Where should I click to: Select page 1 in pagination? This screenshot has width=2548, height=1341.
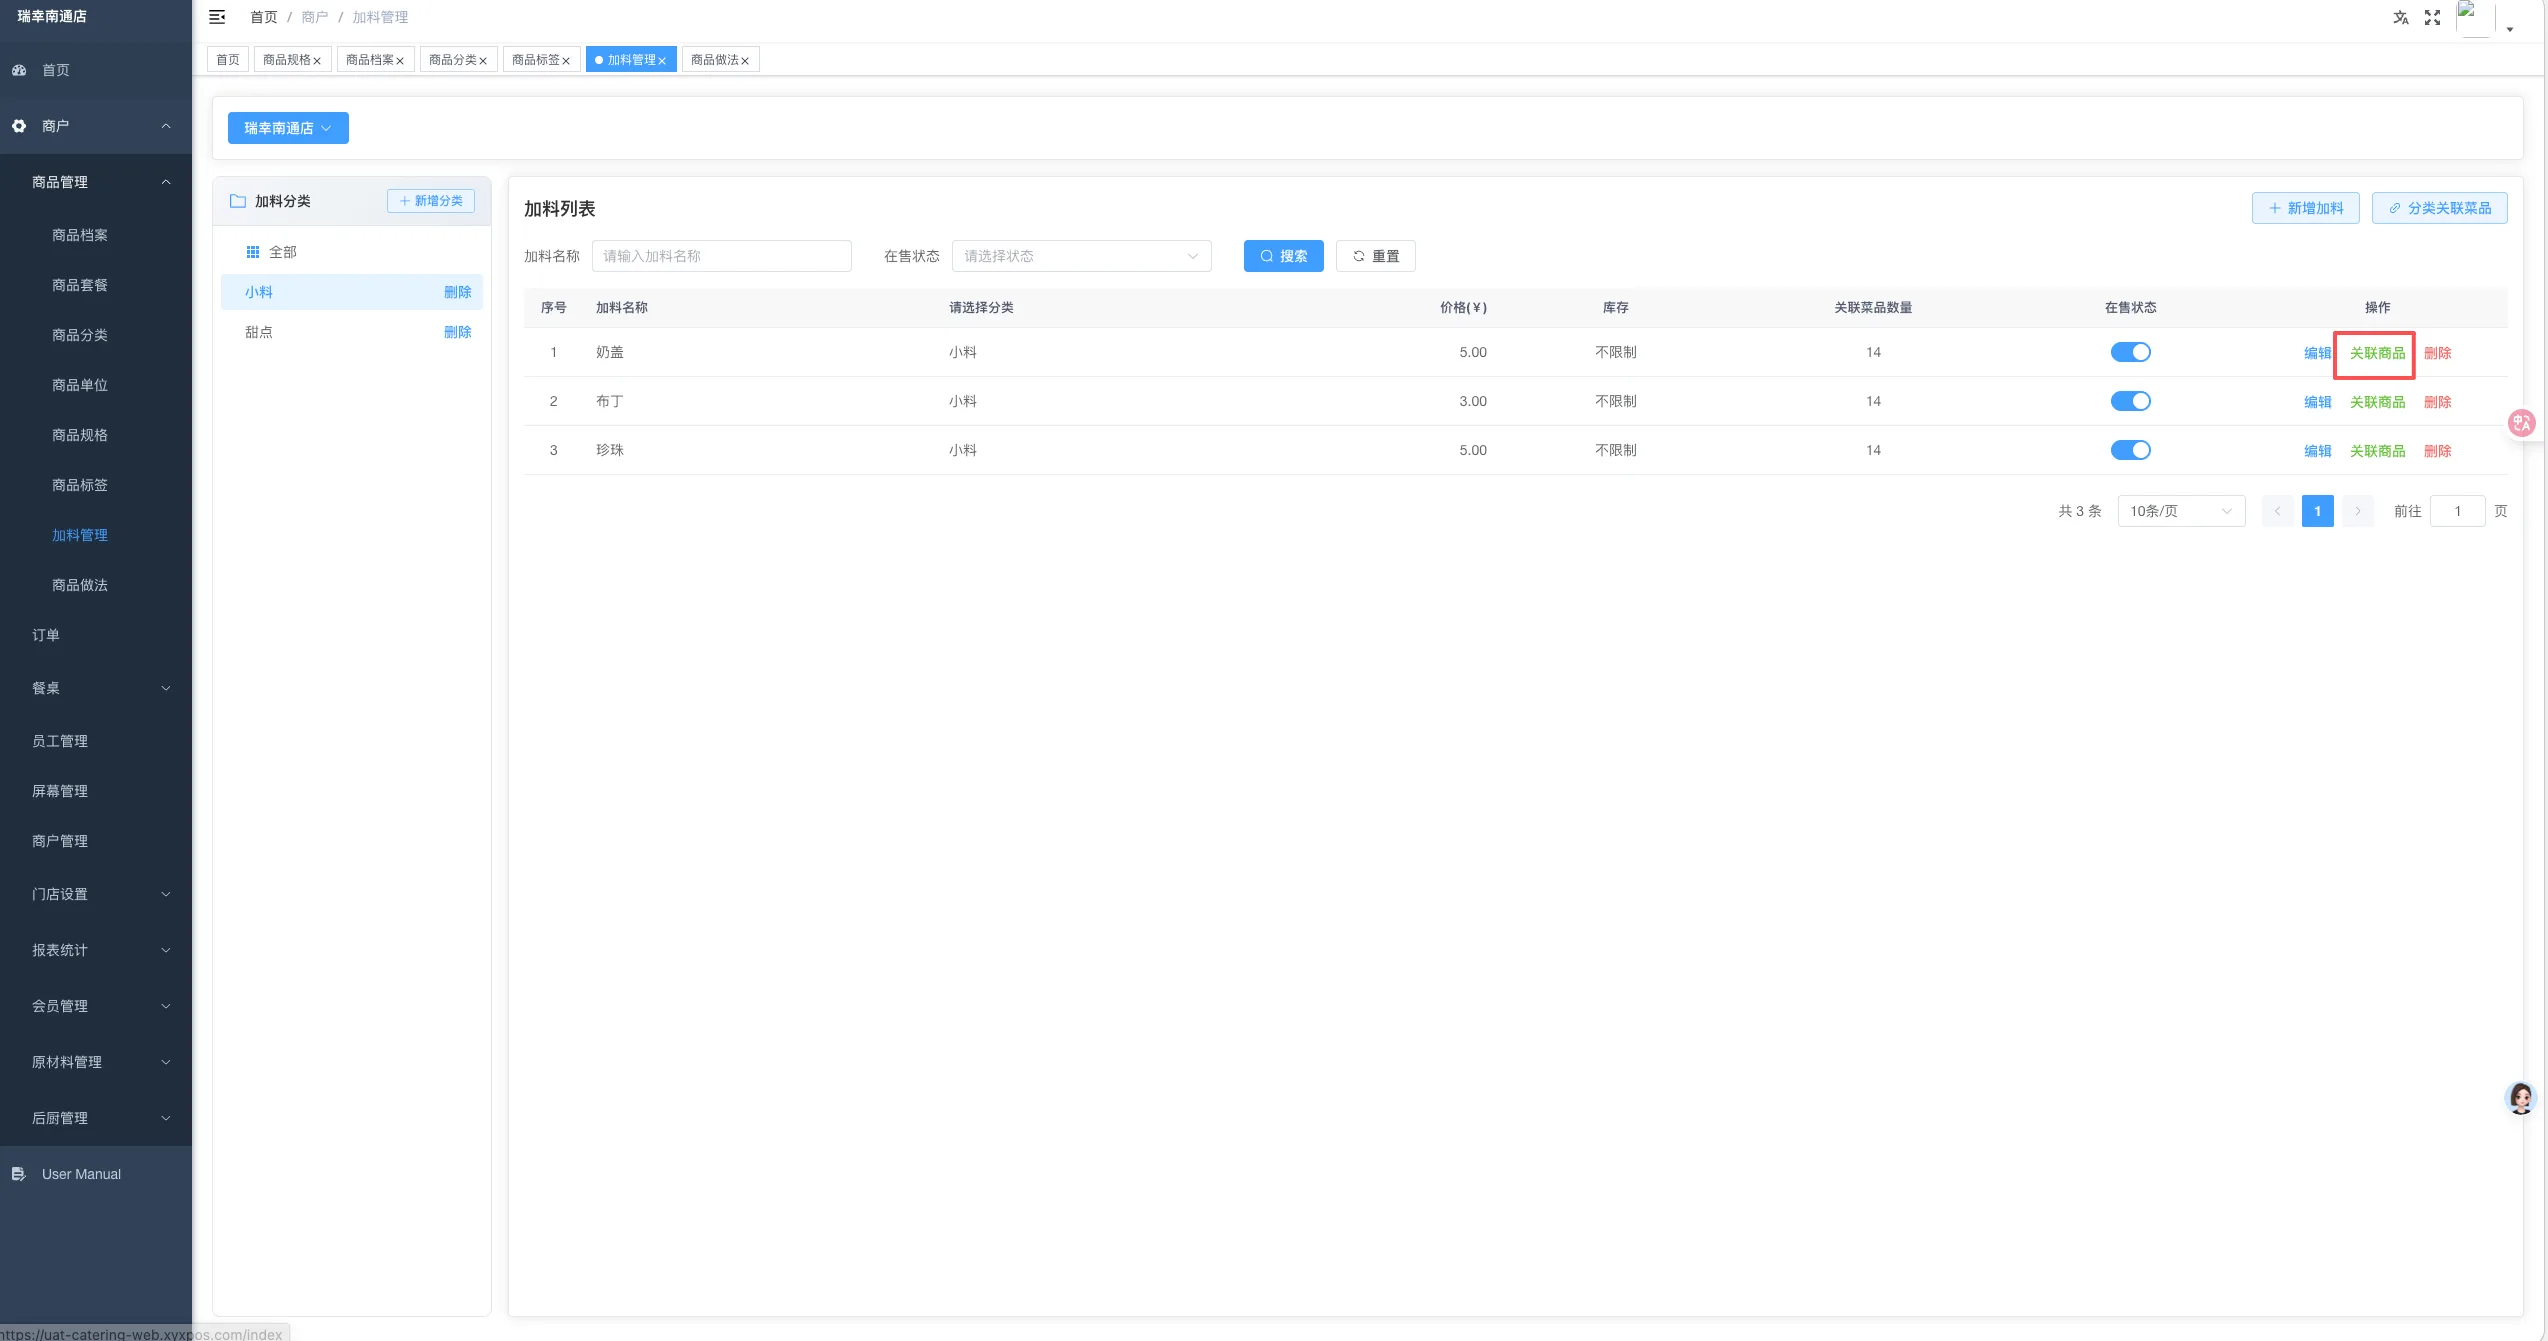(x=2317, y=511)
